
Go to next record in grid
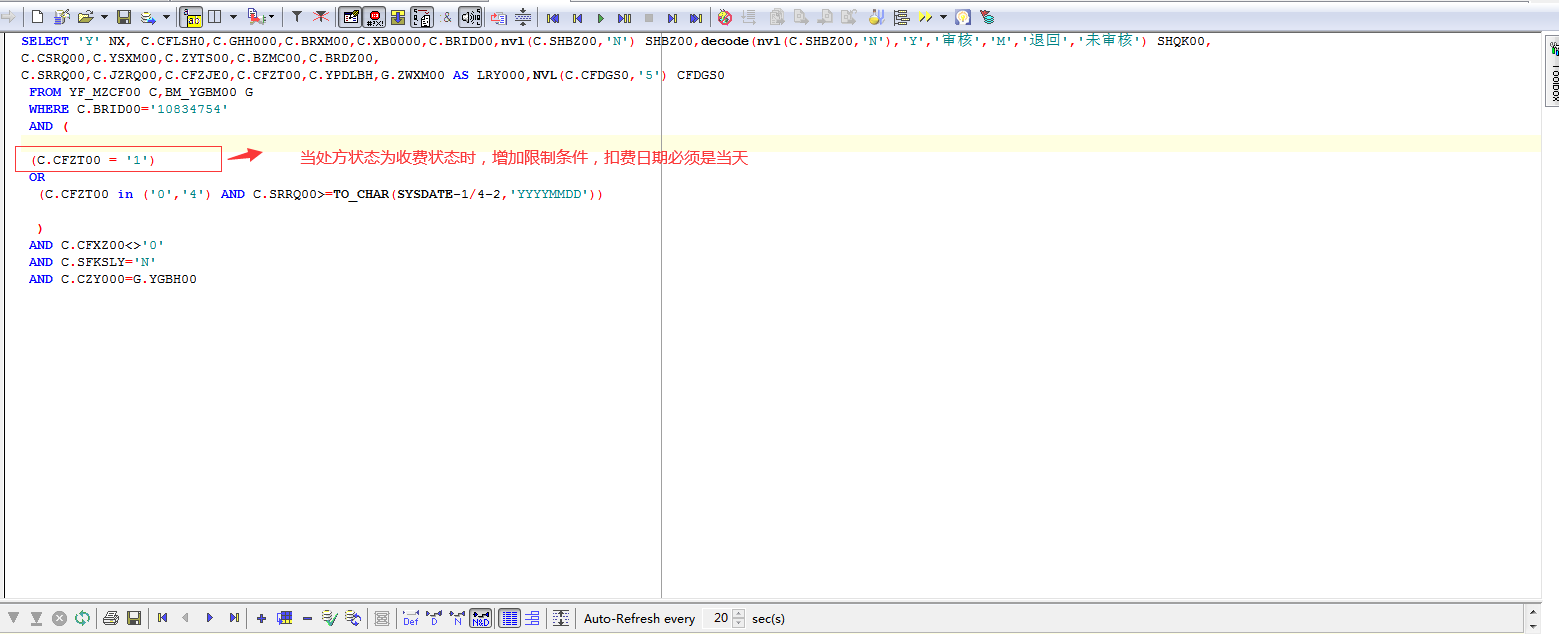[x=210, y=618]
